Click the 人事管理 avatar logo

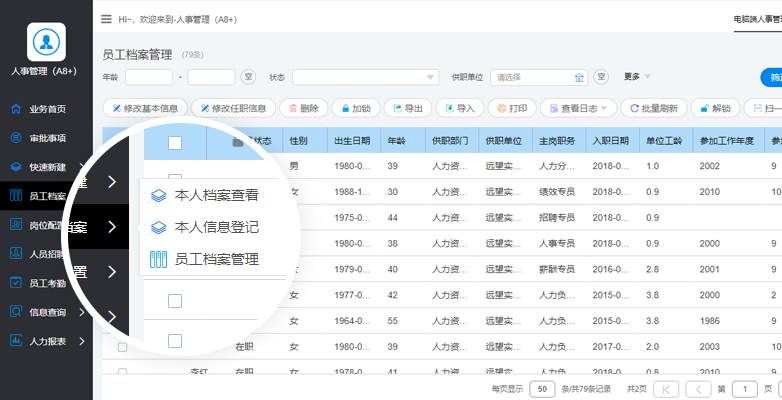tap(46, 42)
